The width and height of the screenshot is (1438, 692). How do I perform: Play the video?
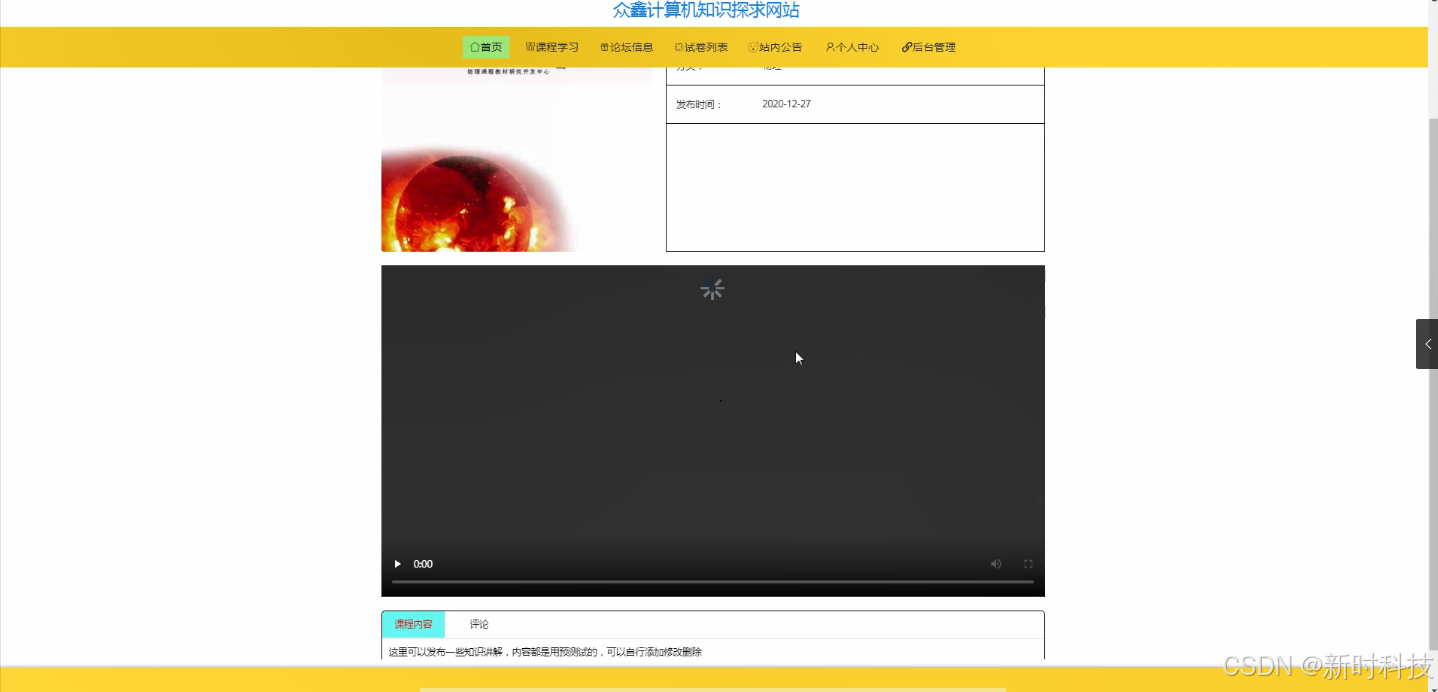pyautogui.click(x=397, y=564)
